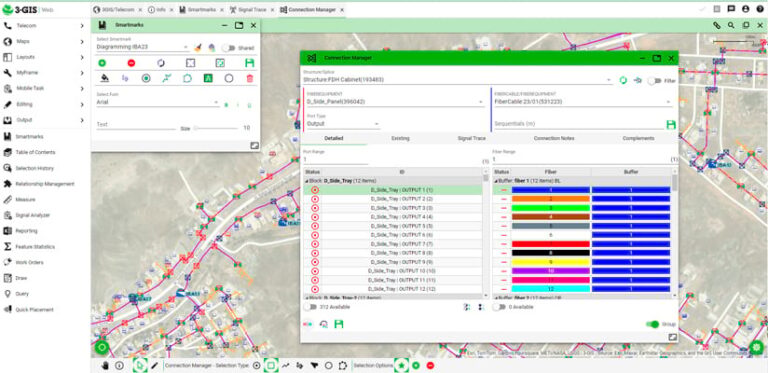Collapse the Block D_Side_Tray group

click(306, 181)
